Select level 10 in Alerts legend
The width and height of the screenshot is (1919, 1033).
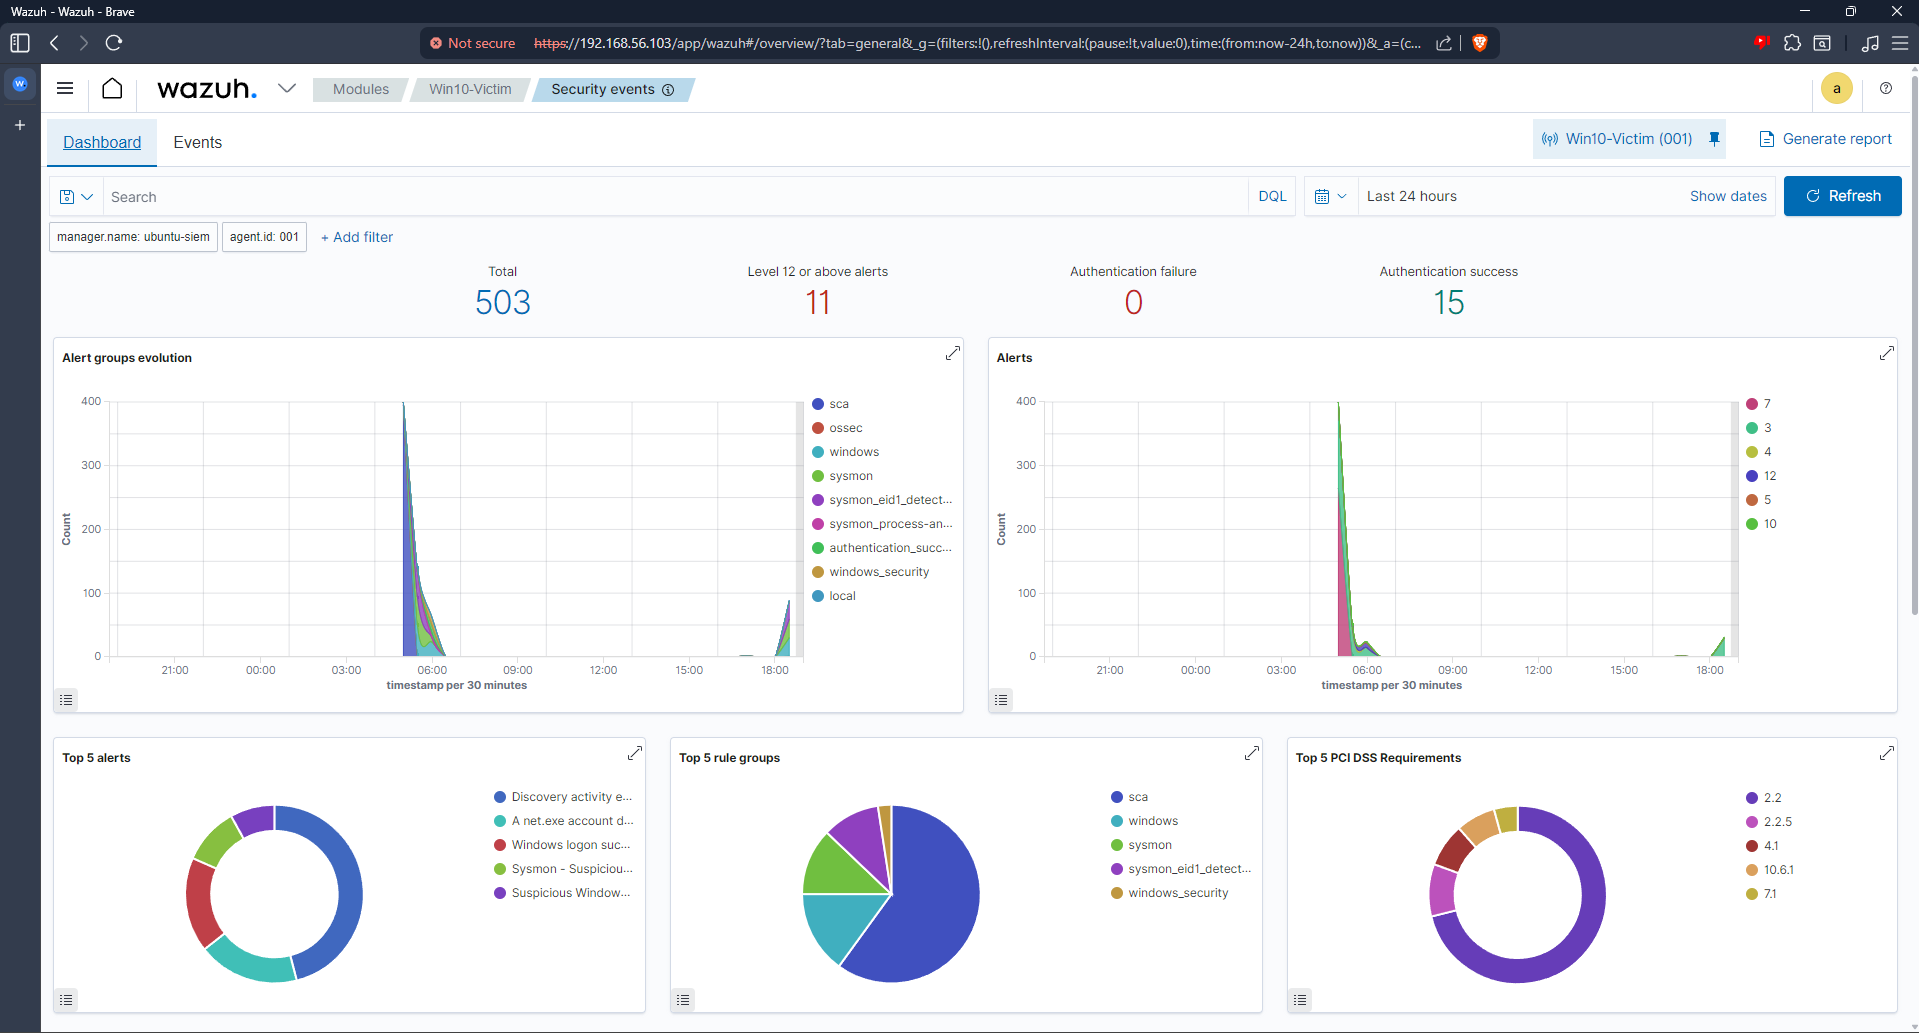coord(1770,524)
